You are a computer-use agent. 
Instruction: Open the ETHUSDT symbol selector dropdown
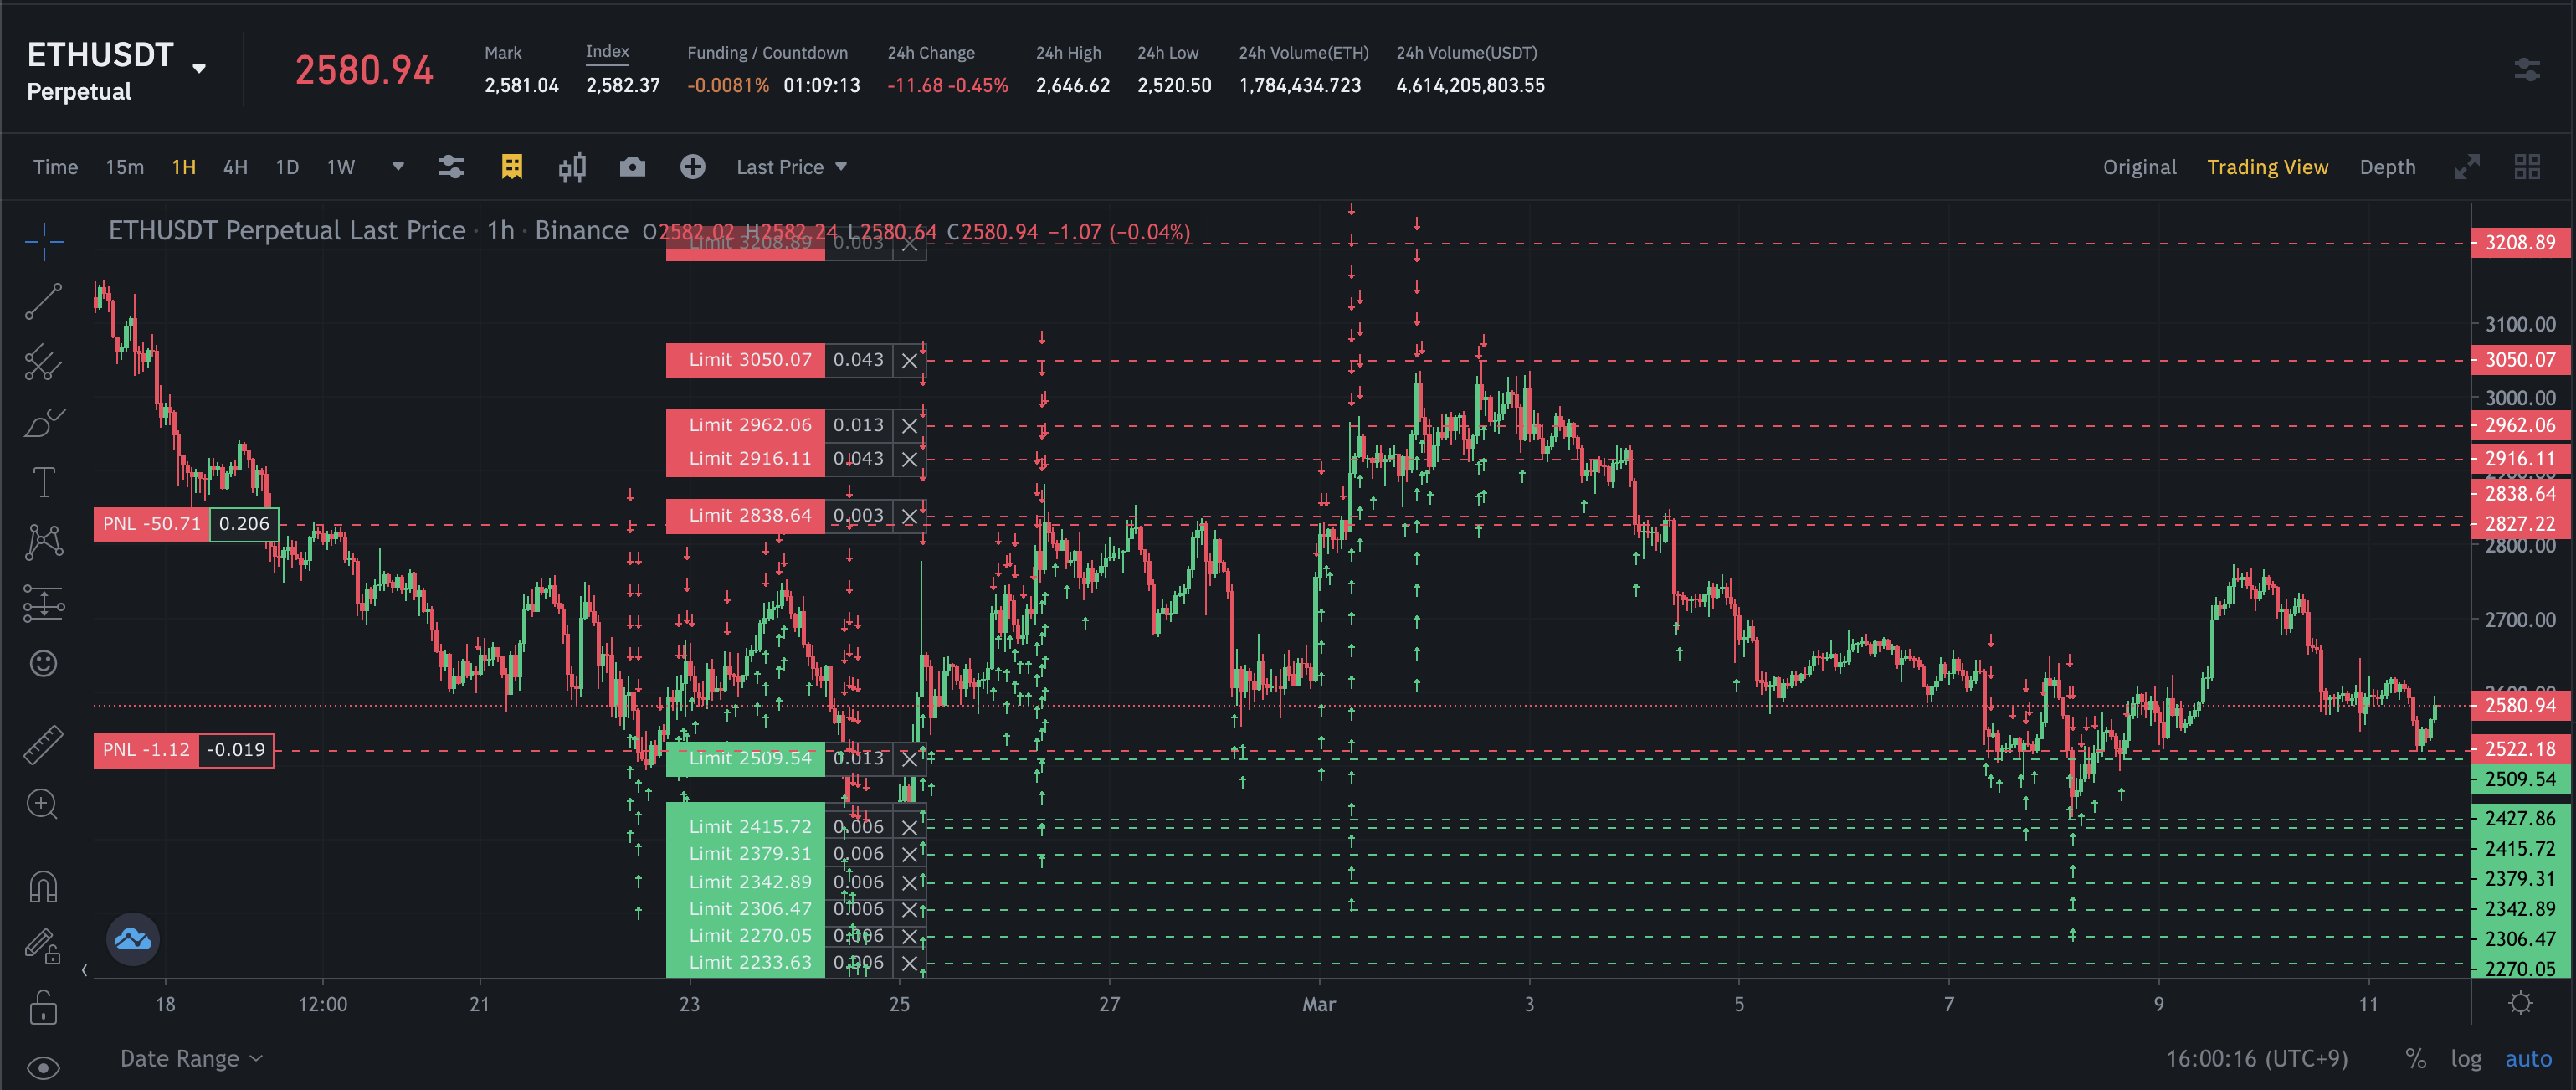click(199, 68)
